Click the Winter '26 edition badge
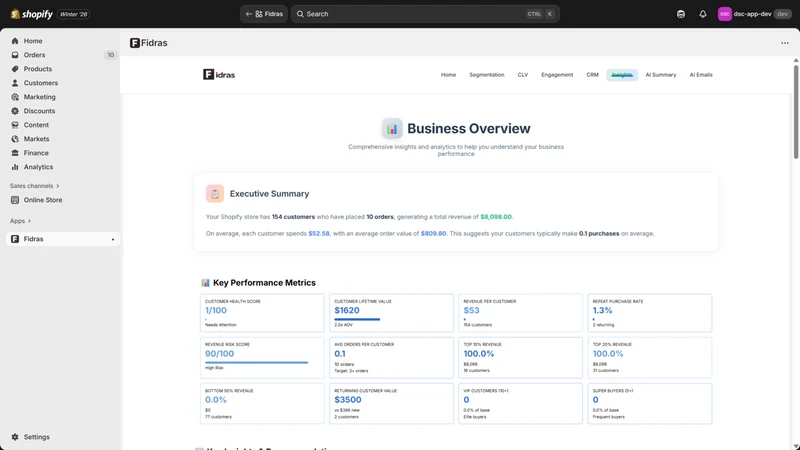 [x=73, y=14]
